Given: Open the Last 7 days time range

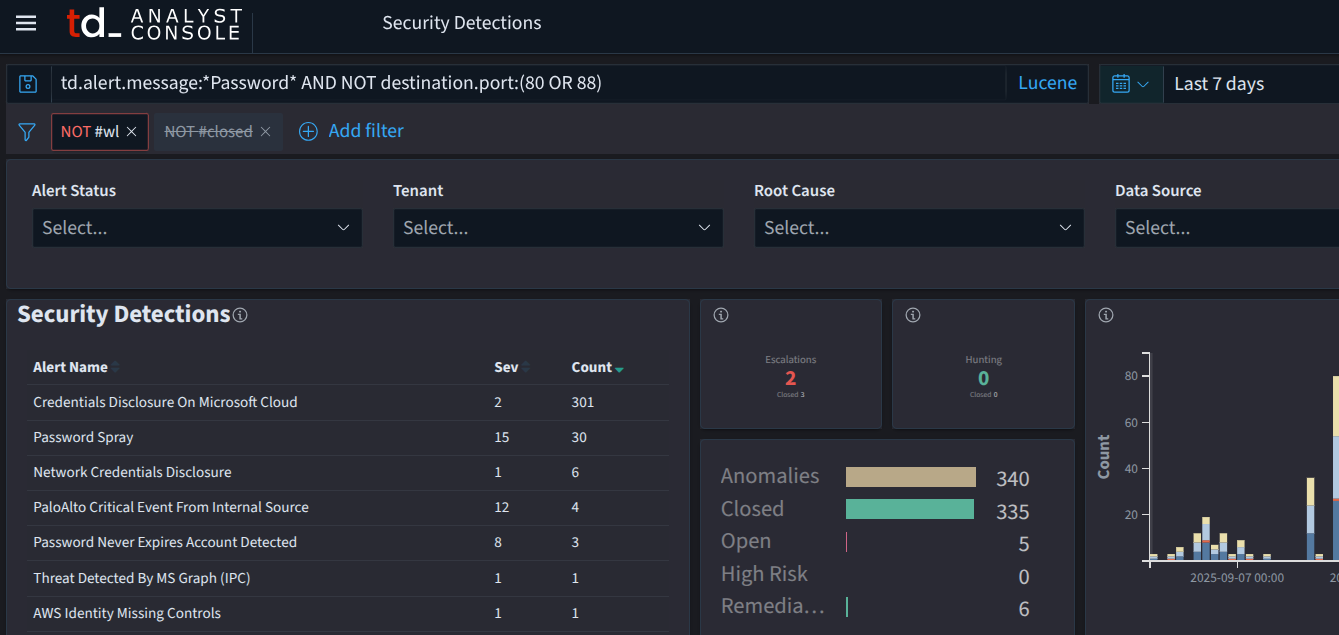Looking at the screenshot, I should click(1219, 84).
